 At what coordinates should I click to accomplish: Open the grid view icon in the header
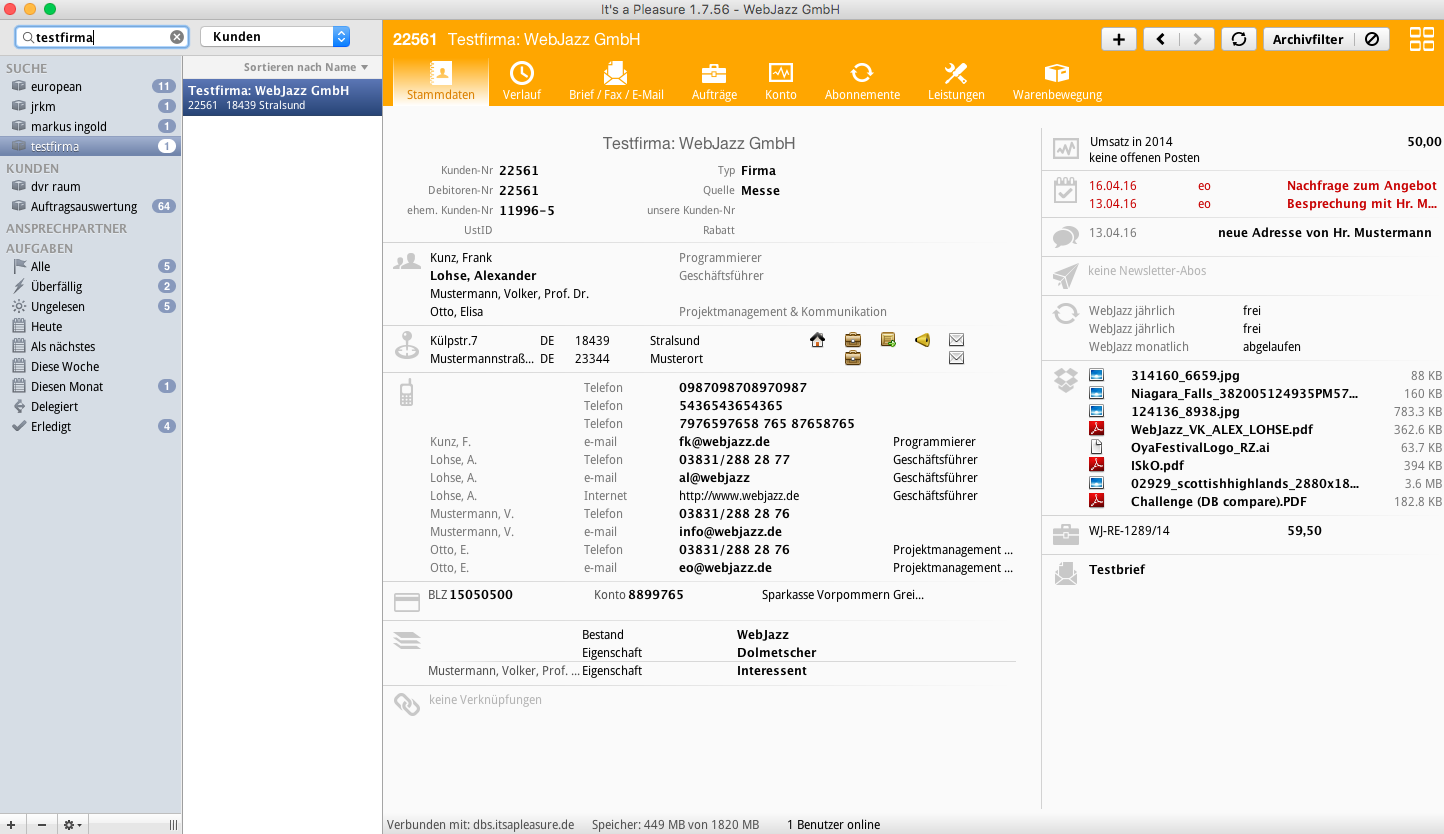click(x=1421, y=39)
